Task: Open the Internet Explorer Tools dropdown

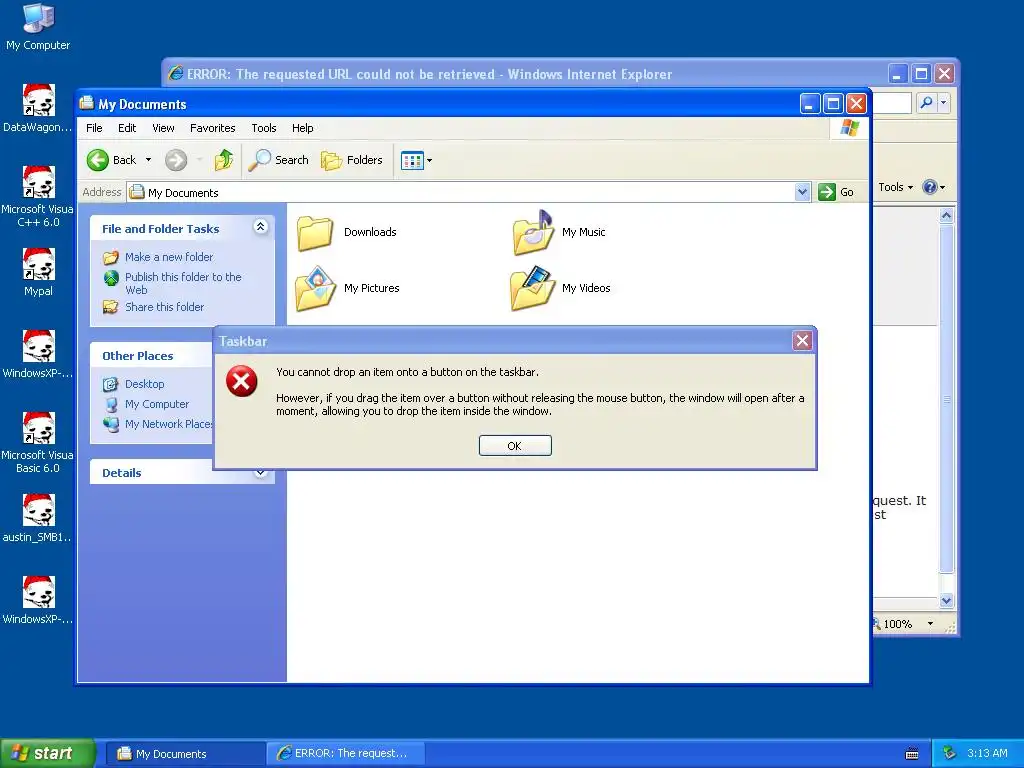Action: pyautogui.click(x=895, y=187)
